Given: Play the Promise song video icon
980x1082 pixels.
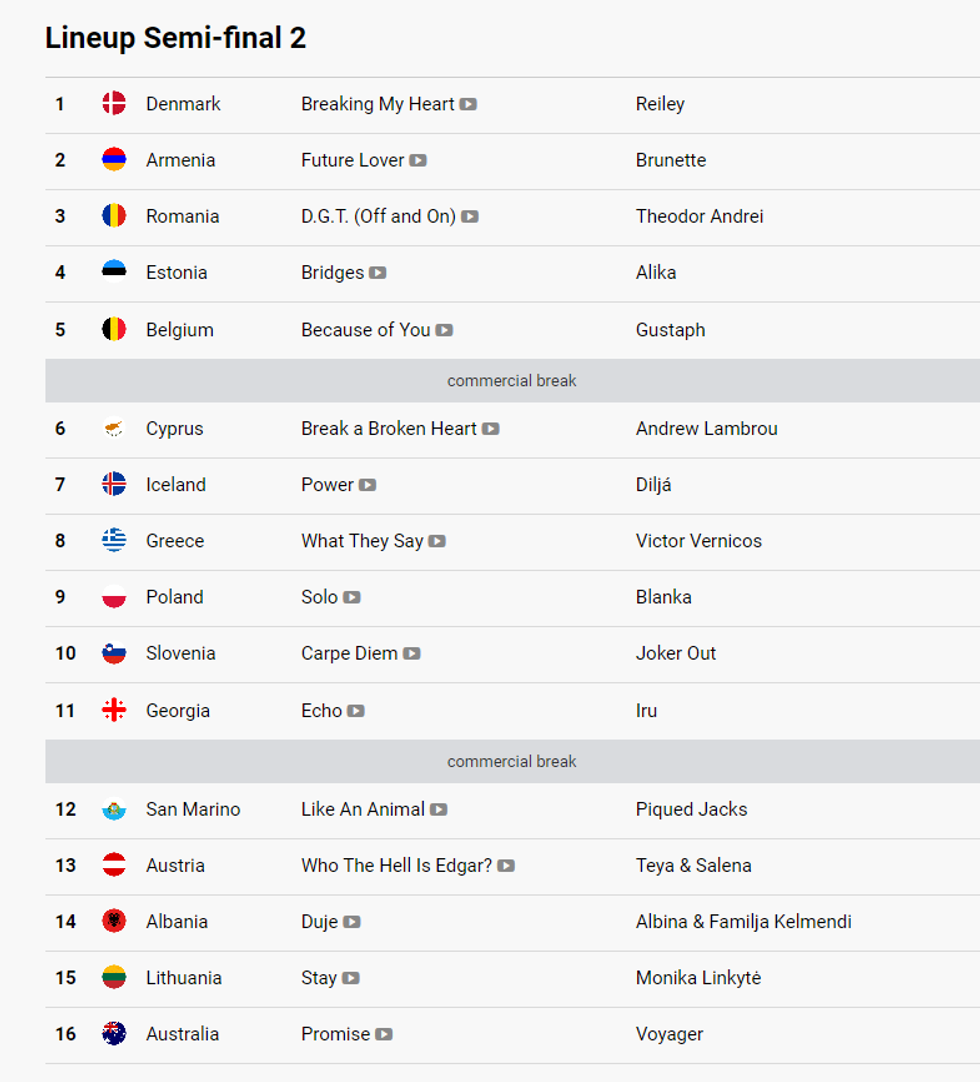Looking at the screenshot, I should tap(384, 1035).
